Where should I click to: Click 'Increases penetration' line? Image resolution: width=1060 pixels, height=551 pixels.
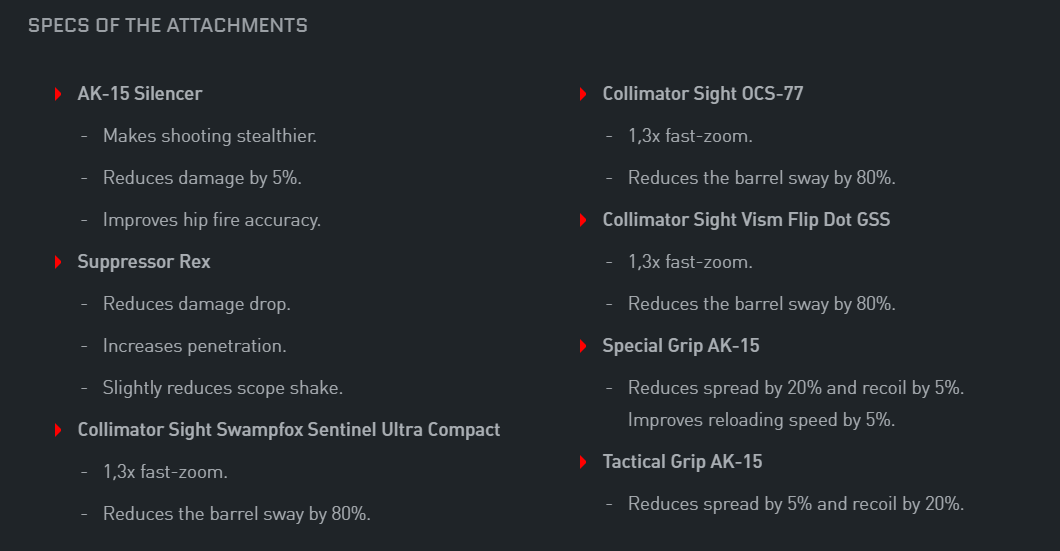(x=195, y=346)
